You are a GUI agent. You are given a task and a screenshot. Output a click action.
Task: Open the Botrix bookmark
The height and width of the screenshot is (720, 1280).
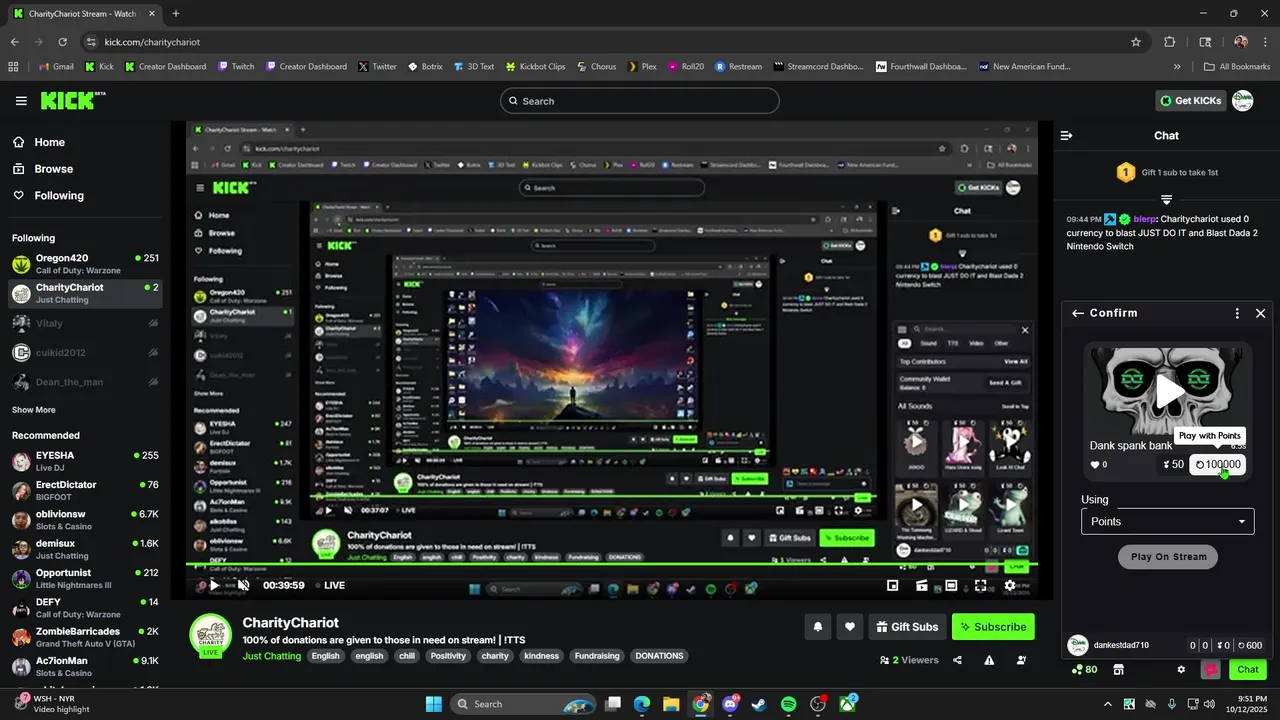[425, 67]
